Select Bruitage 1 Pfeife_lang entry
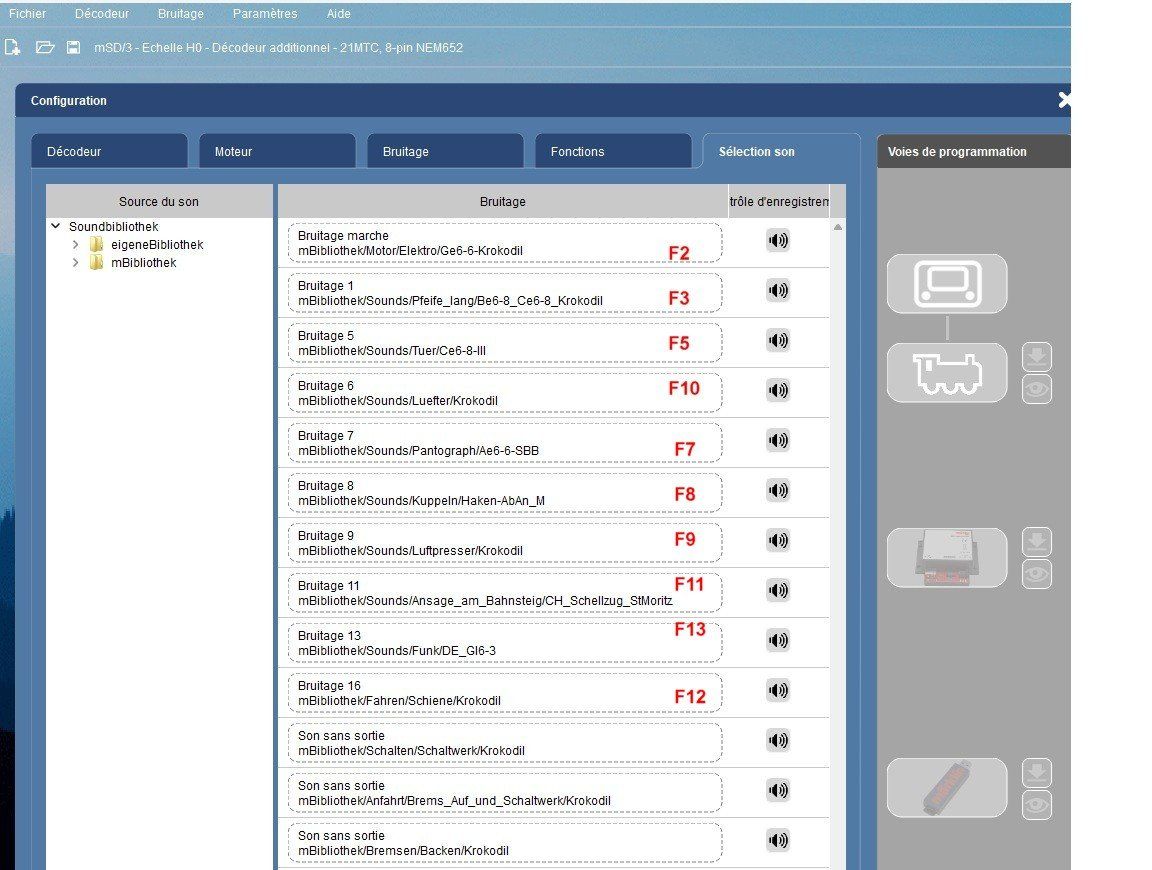Viewport: 1152px width, 870px height. click(x=505, y=293)
